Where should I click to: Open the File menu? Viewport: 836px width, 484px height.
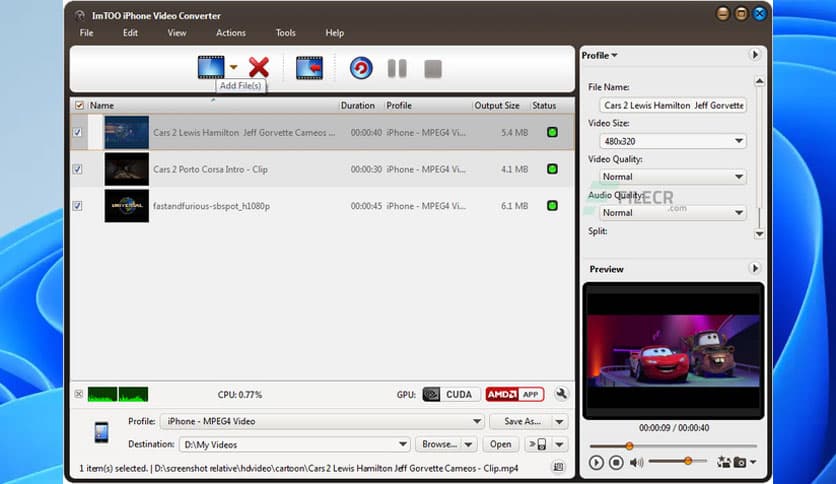pos(86,33)
